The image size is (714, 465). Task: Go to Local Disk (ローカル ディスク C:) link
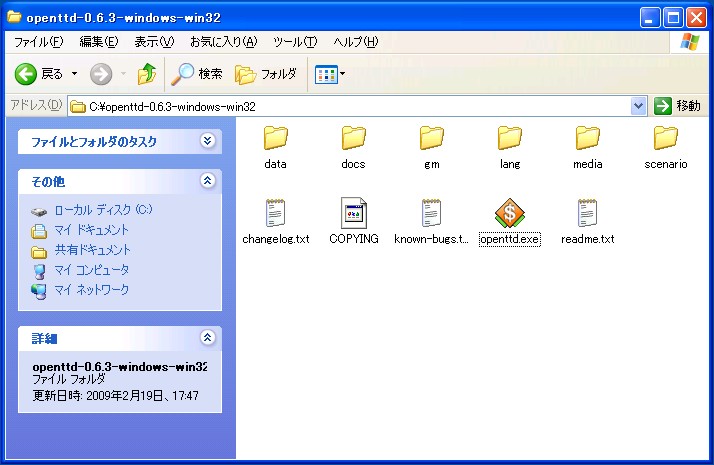coord(103,210)
